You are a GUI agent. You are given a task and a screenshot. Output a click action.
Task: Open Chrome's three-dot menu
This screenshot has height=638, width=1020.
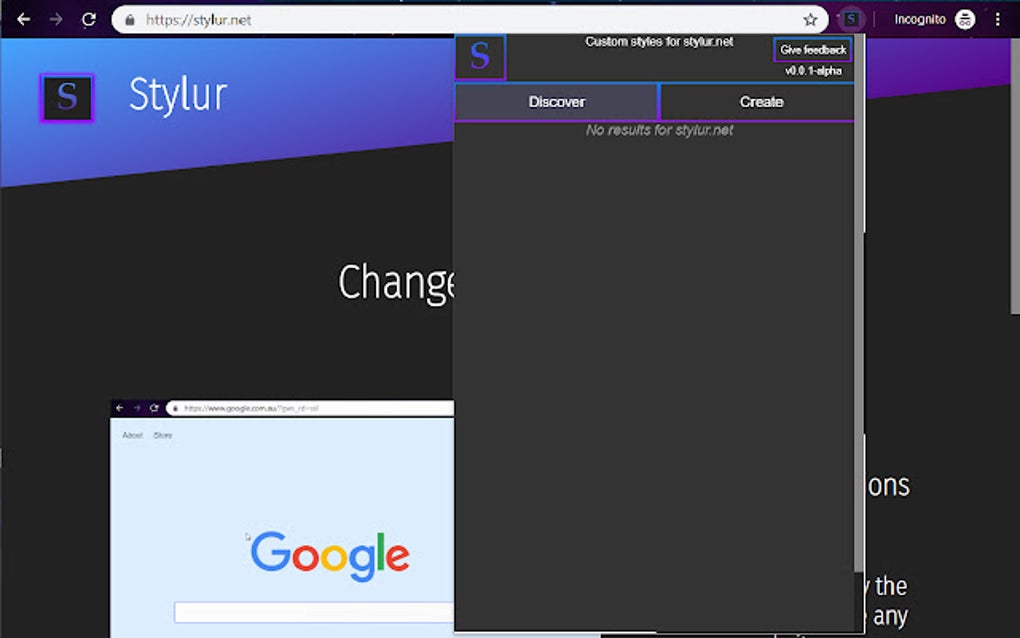coord(998,18)
